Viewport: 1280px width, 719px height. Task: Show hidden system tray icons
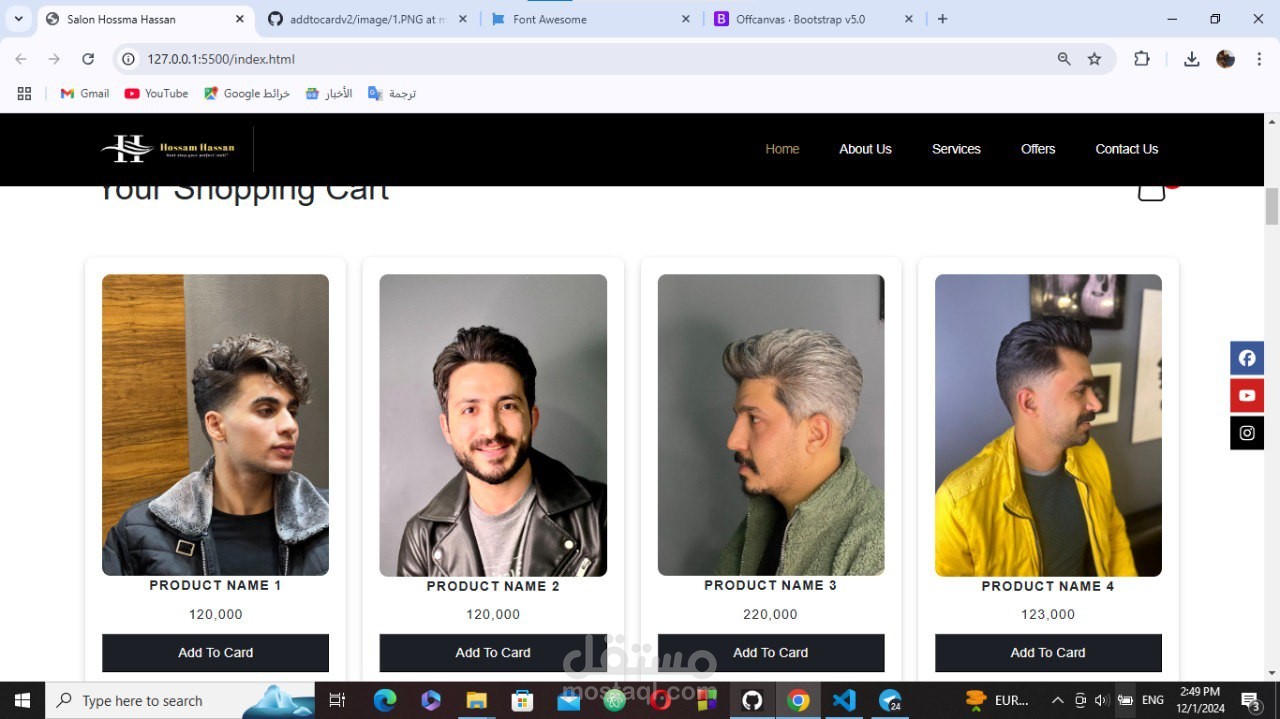pos(1057,700)
